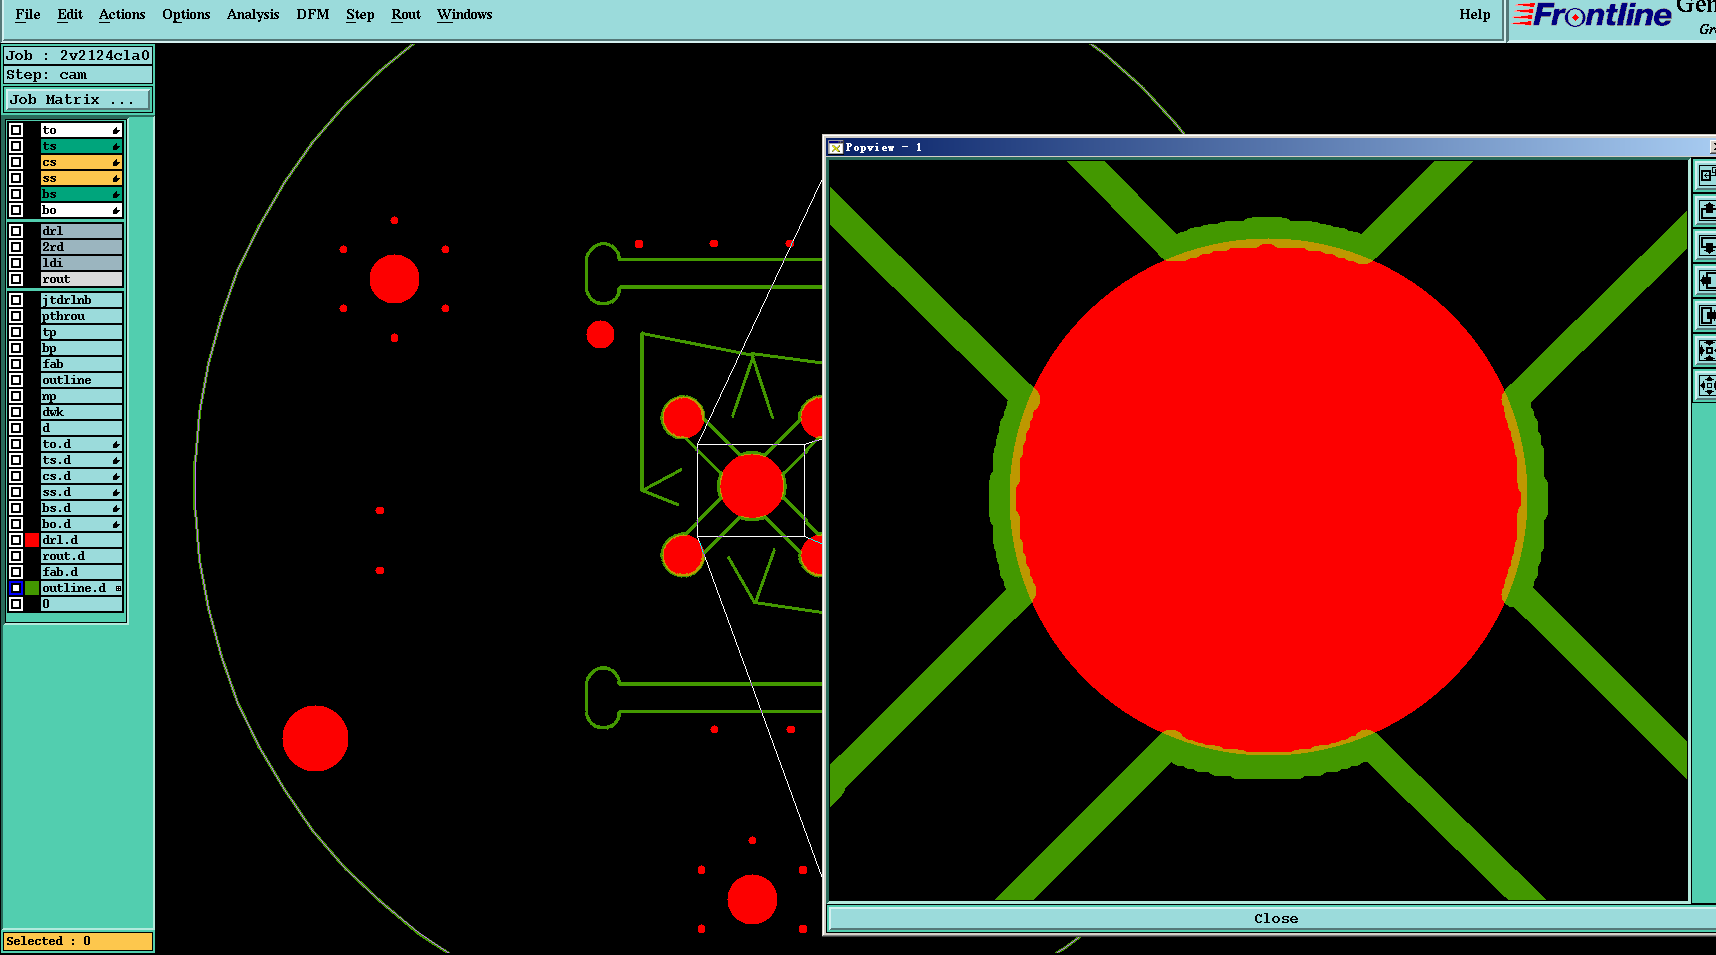Image resolution: width=1716 pixels, height=955 pixels.
Task: Select the 2rd layer name
Action: [x=81, y=247]
